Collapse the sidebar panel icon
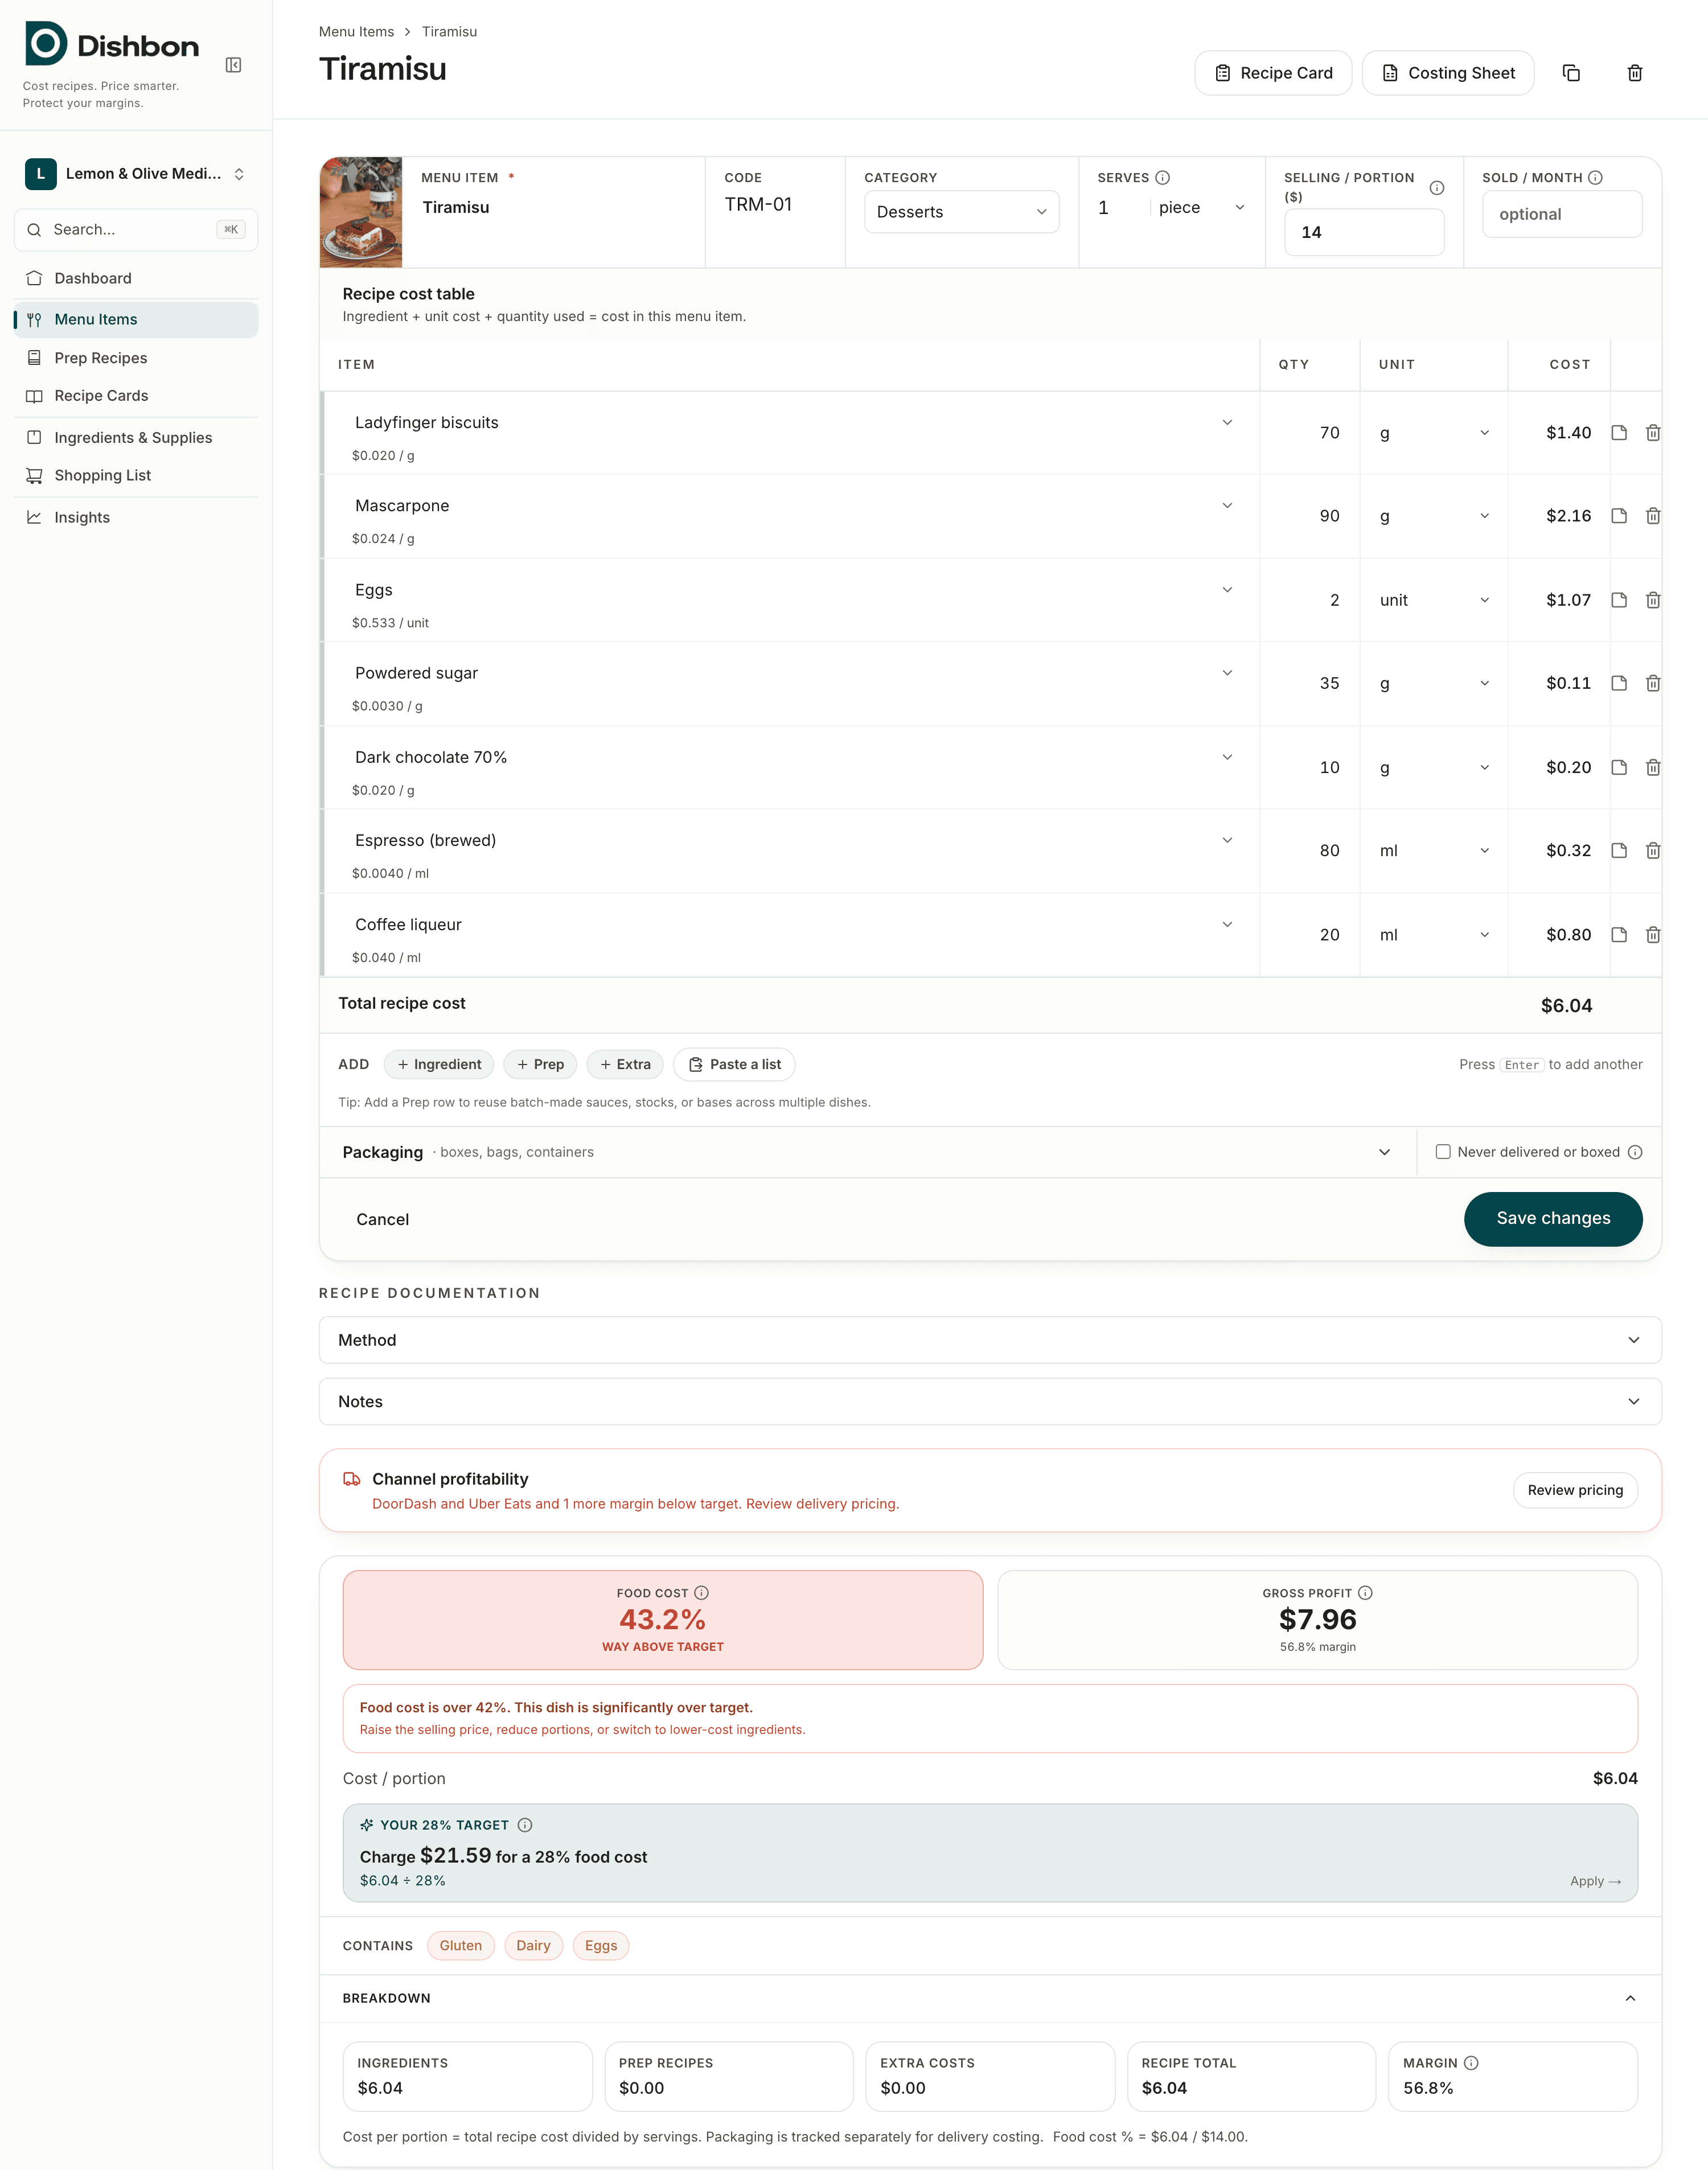This screenshot has height=2170, width=1708. 233,65
